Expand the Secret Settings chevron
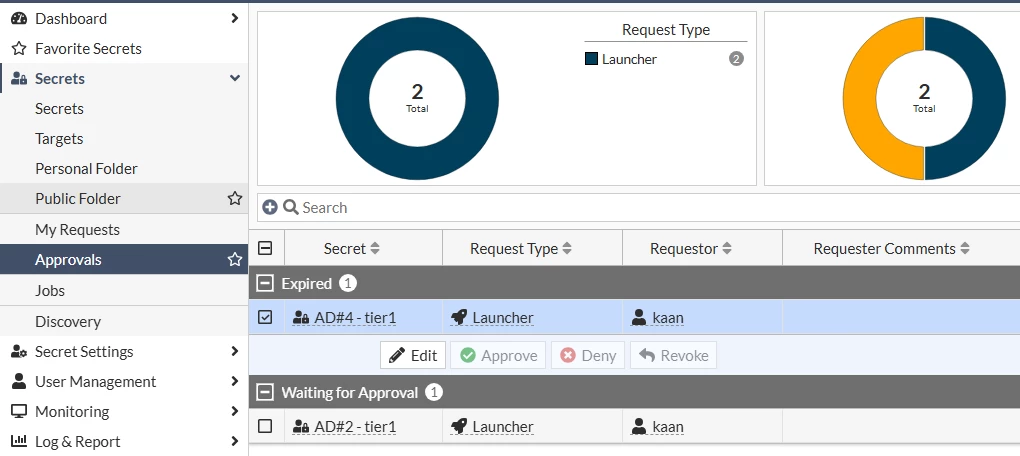The width and height of the screenshot is (1020, 456). pyautogui.click(x=235, y=352)
